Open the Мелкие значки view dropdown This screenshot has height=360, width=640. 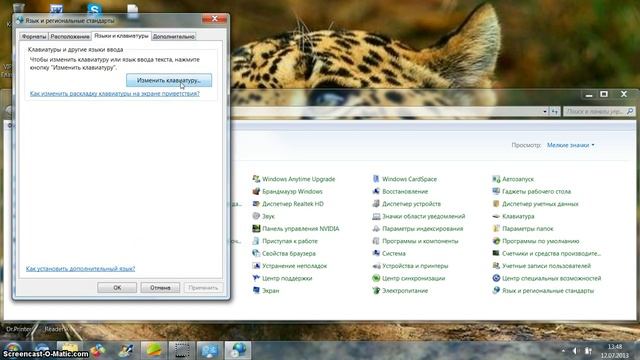570,145
